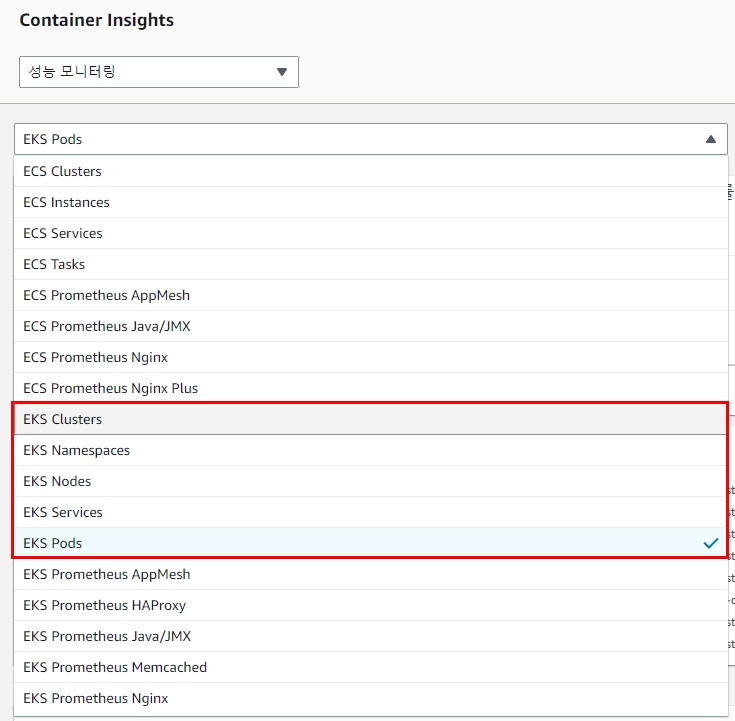Select ECS Prometheus Nginx Plus entry
The width and height of the screenshot is (735, 721).
(x=371, y=388)
